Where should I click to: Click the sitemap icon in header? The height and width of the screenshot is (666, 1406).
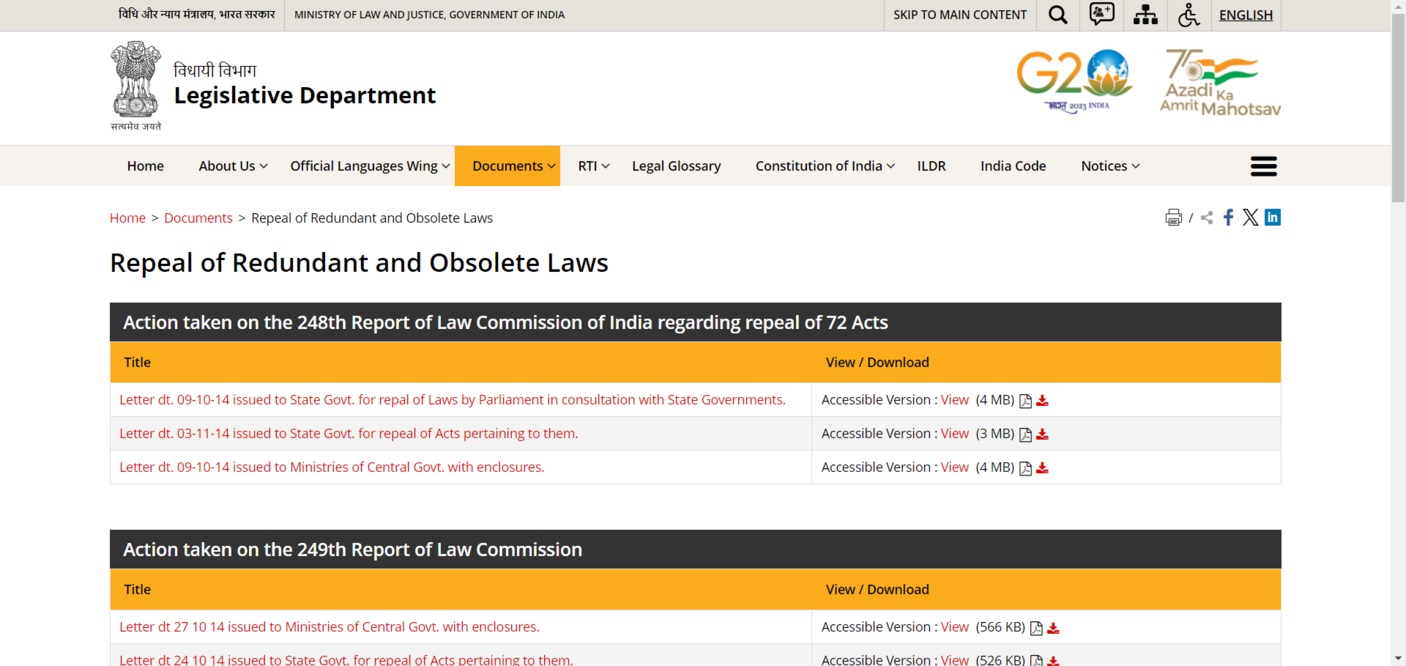[1145, 15]
